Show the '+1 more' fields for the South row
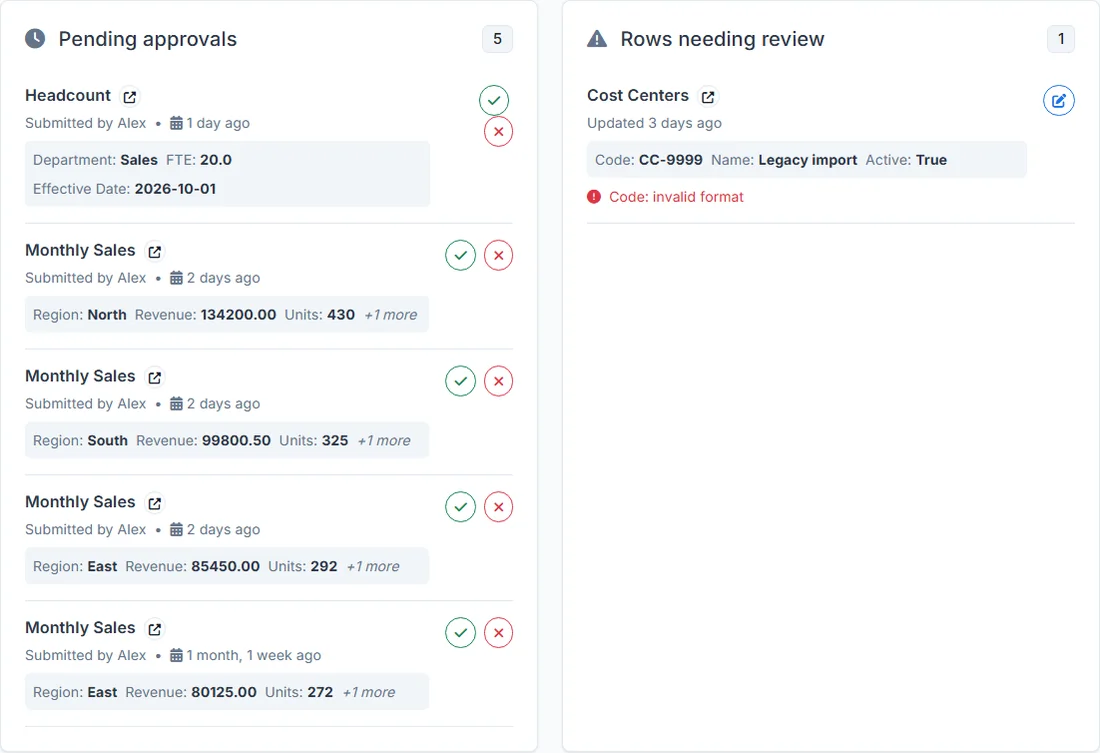Image resolution: width=1100 pixels, height=753 pixels. pos(384,440)
